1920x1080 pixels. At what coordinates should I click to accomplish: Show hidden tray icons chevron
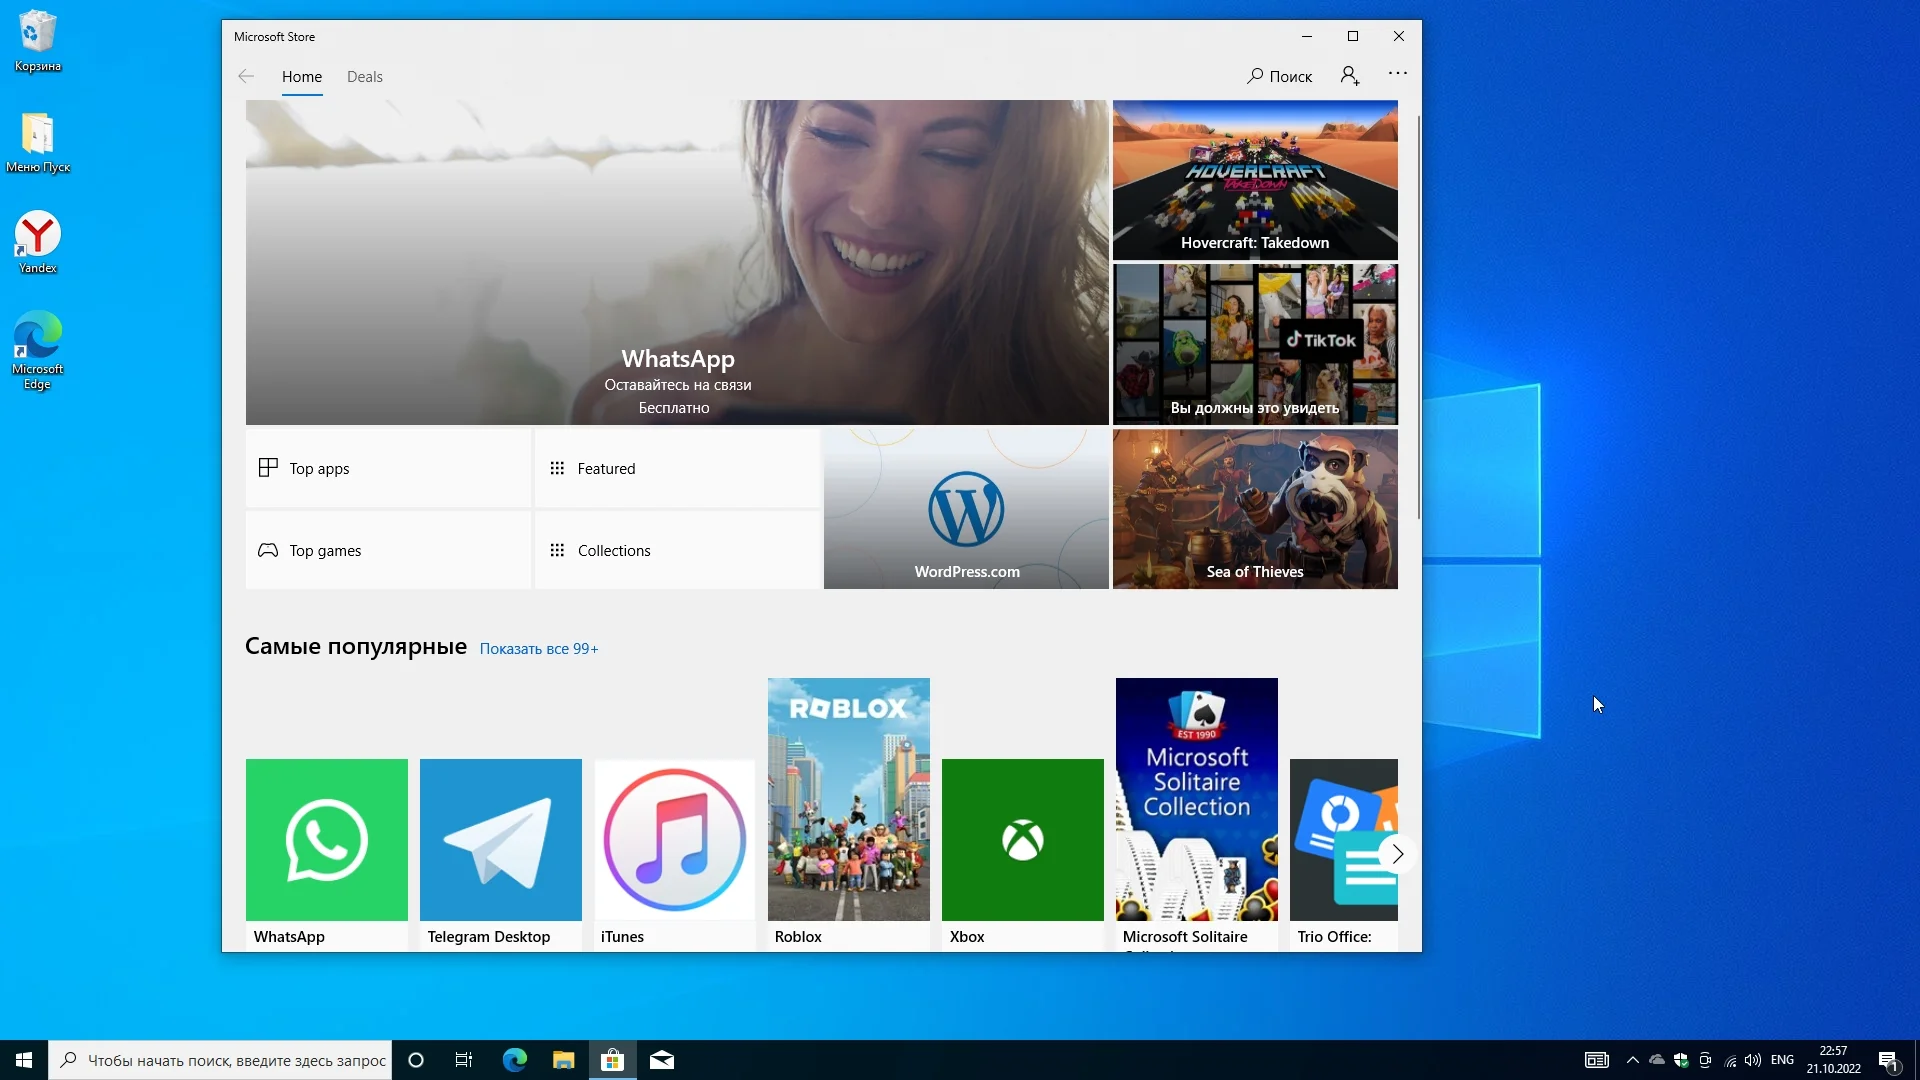tap(1632, 1060)
